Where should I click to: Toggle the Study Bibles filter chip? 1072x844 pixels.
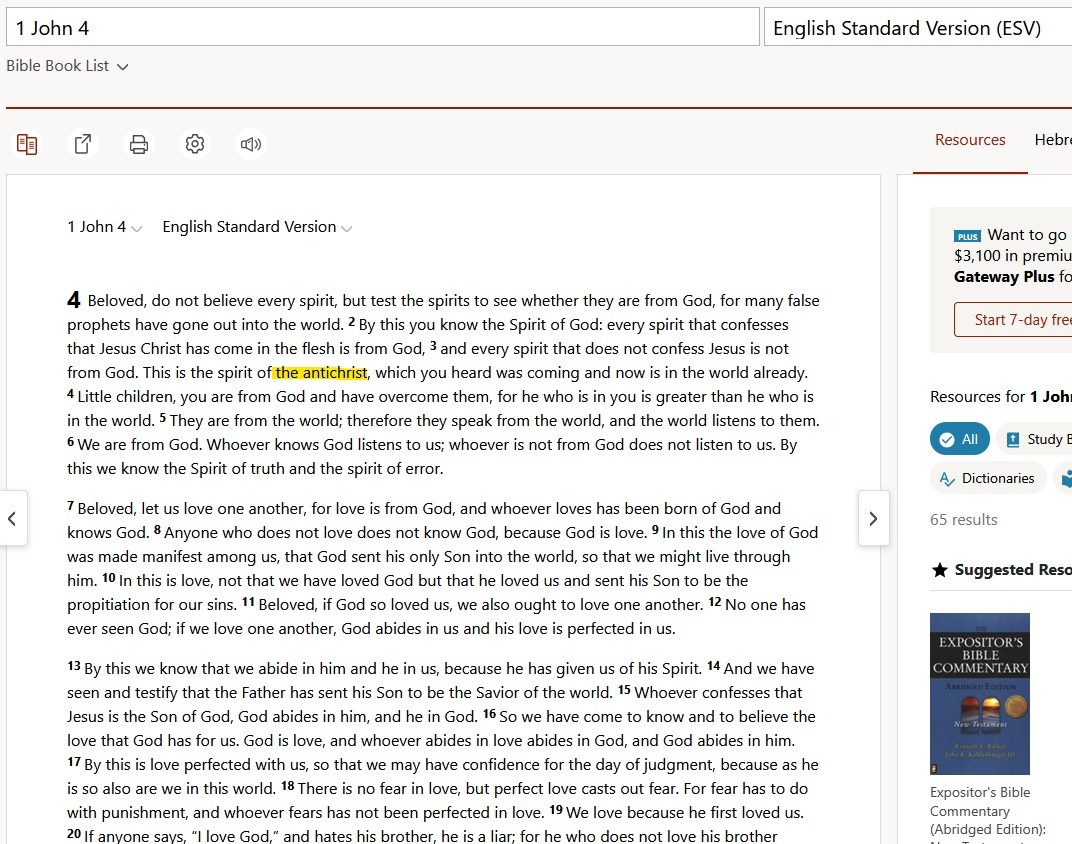pyautogui.click(x=1034, y=439)
